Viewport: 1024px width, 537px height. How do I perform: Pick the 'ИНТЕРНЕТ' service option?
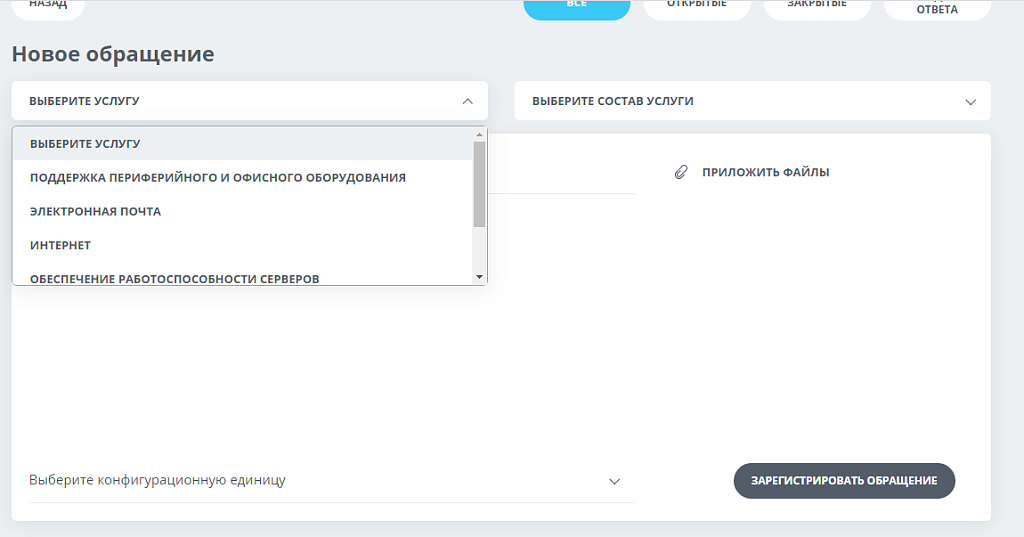pyautogui.click(x=60, y=245)
